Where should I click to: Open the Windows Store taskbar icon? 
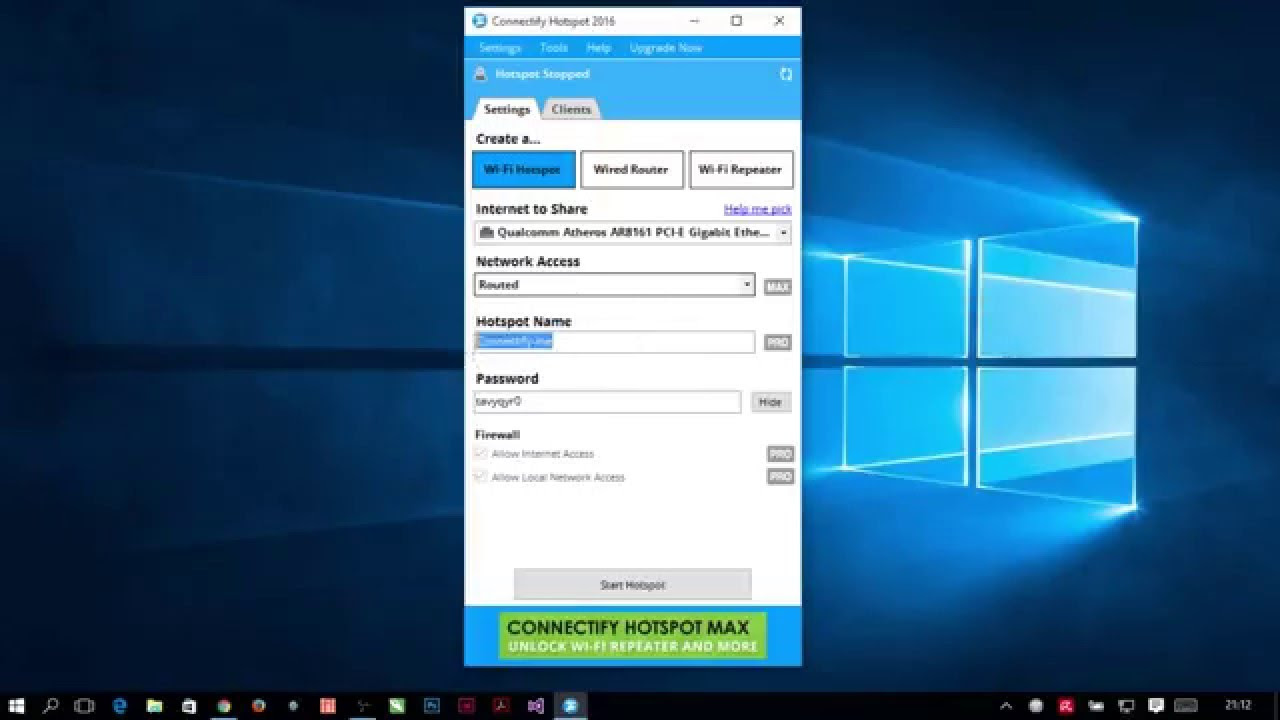pyautogui.click(x=189, y=705)
